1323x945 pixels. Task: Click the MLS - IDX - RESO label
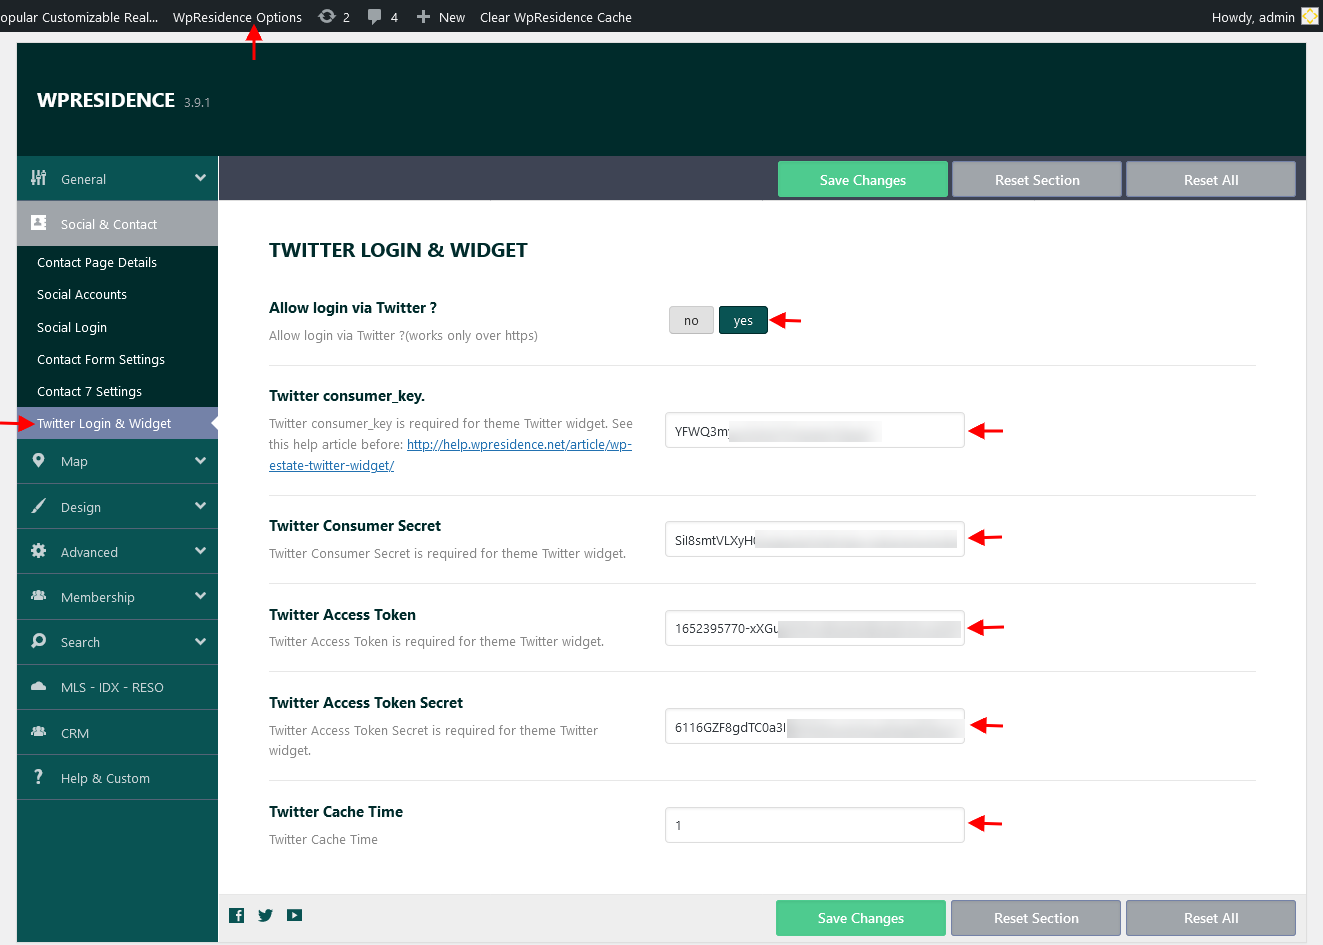coord(112,687)
